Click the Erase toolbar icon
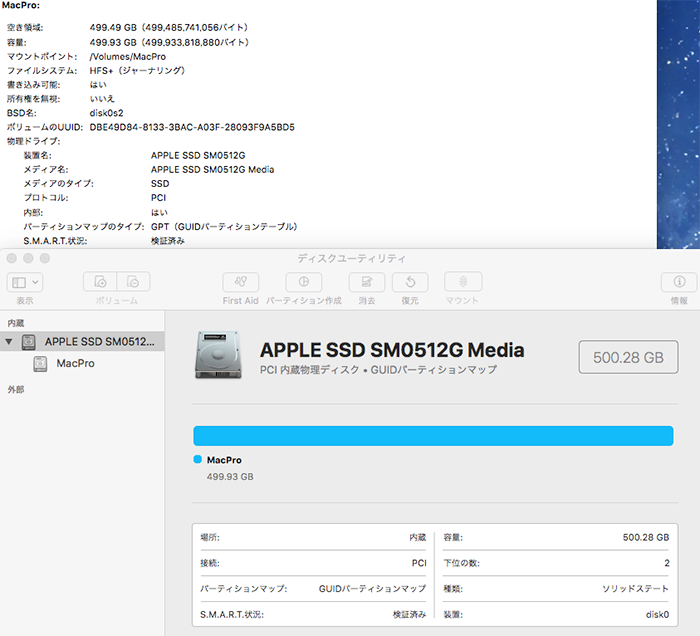The image size is (700, 636). [x=367, y=282]
